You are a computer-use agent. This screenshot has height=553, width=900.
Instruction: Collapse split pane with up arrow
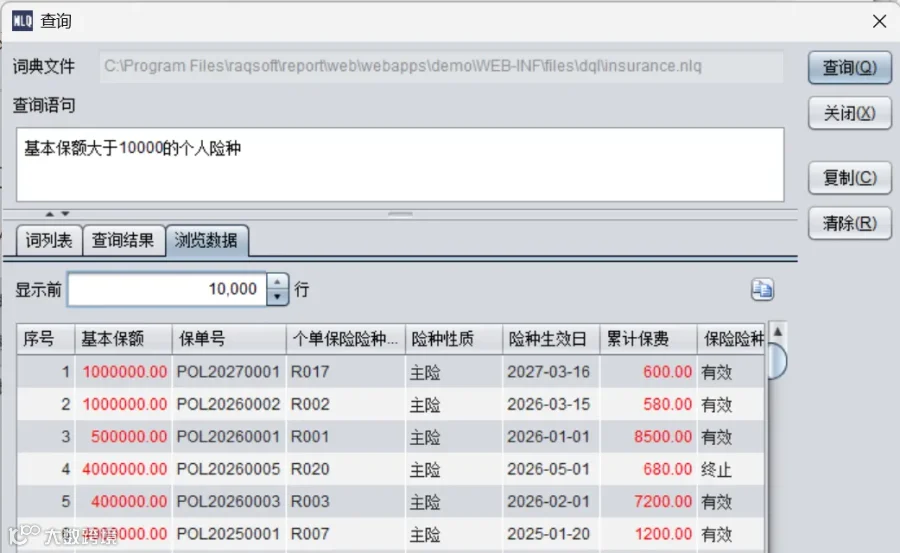coord(50,214)
